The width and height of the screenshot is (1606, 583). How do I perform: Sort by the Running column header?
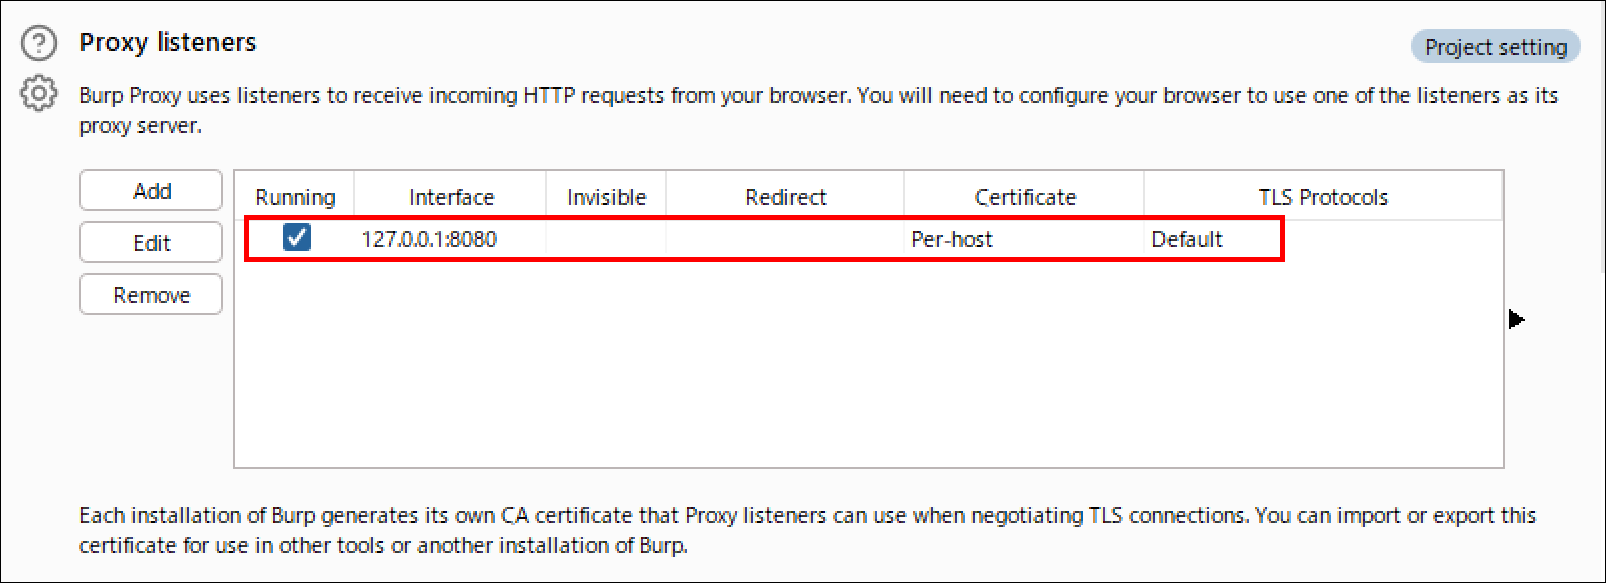[x=295, y=196]
